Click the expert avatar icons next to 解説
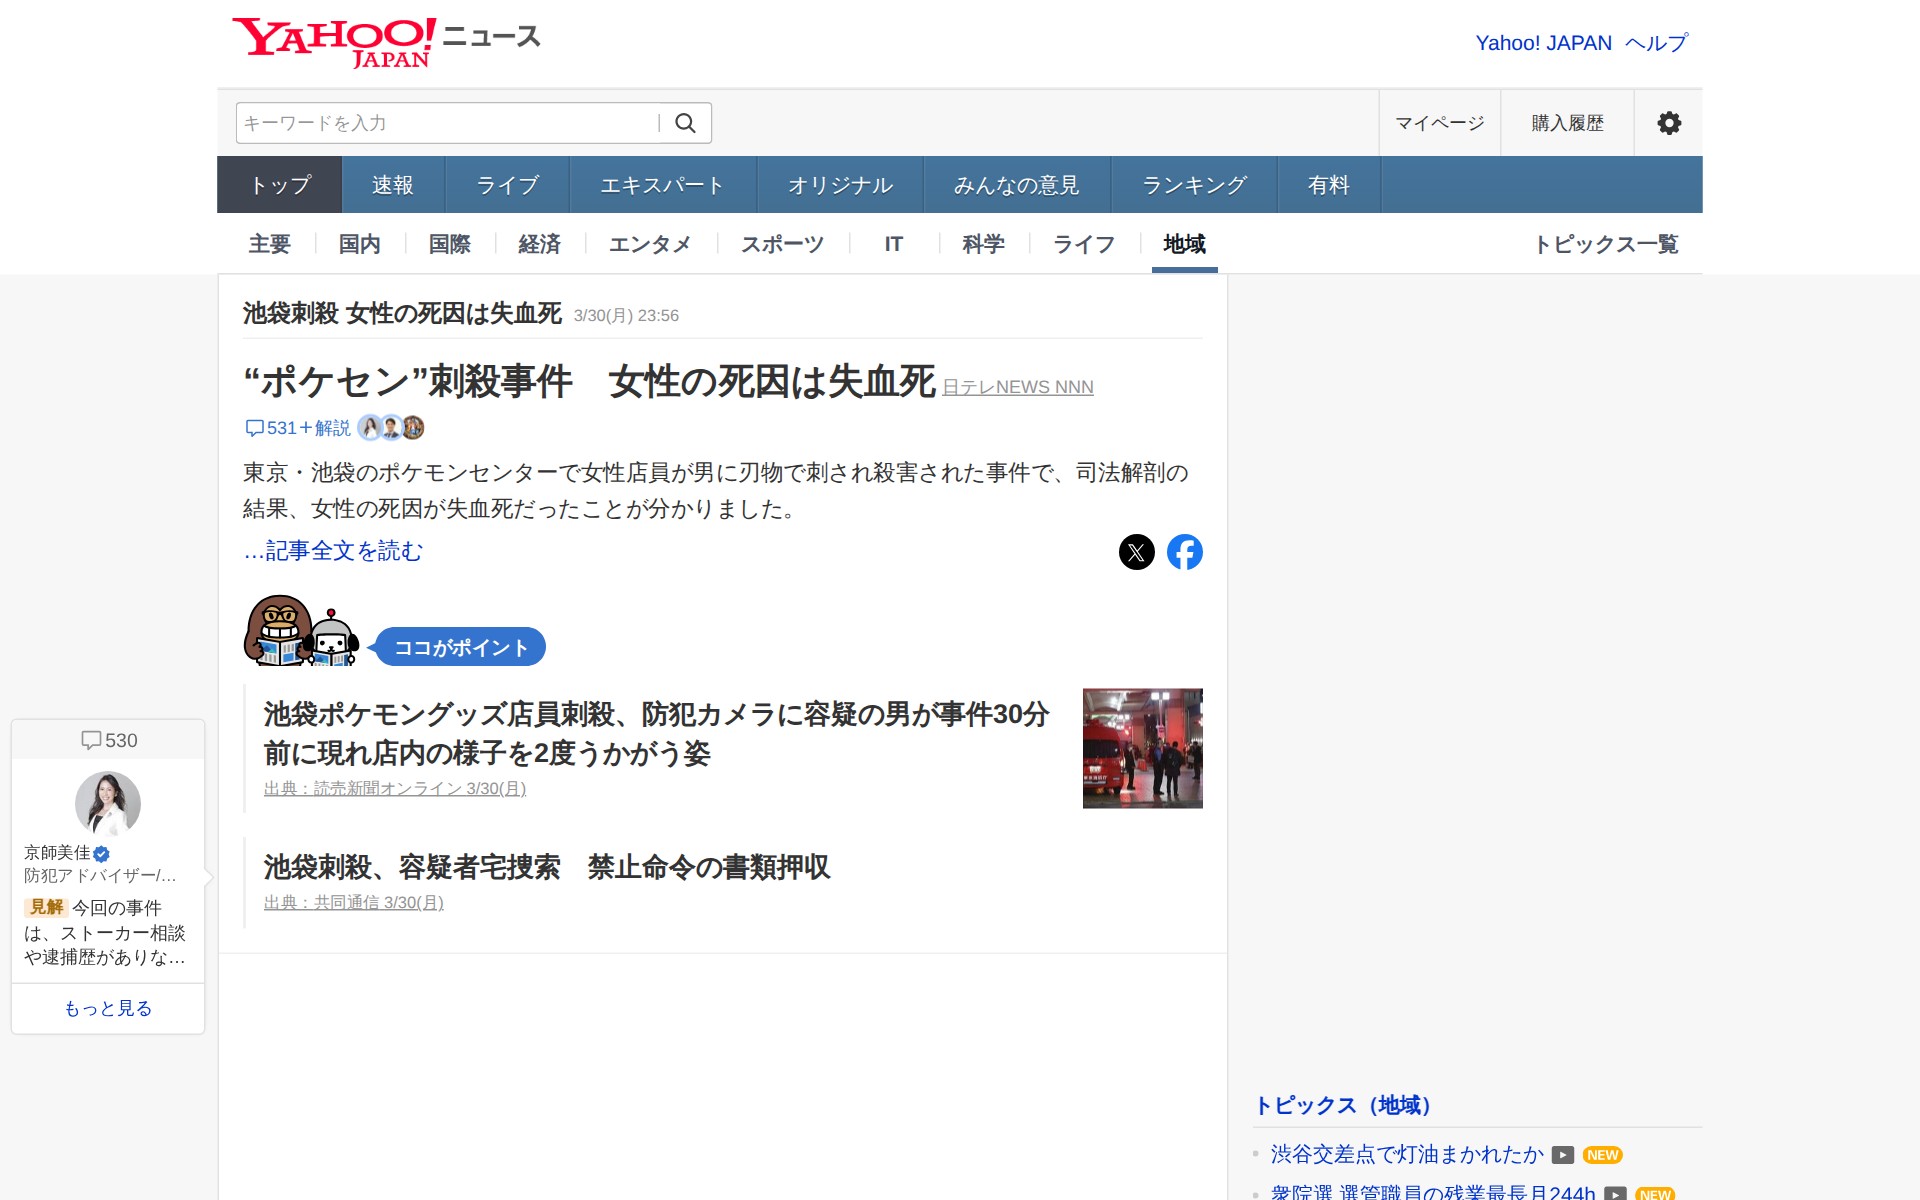 [x=394, y=428]
